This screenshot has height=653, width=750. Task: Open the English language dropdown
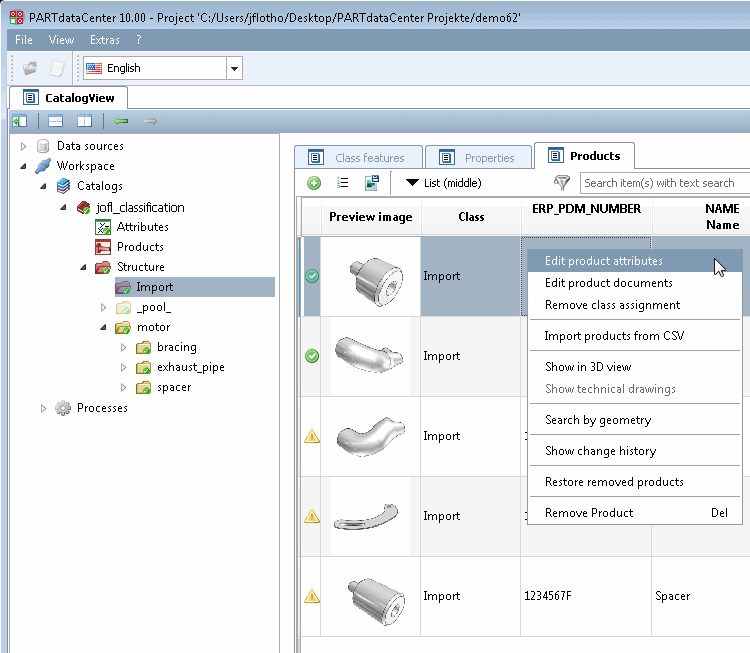pos(234,68)
